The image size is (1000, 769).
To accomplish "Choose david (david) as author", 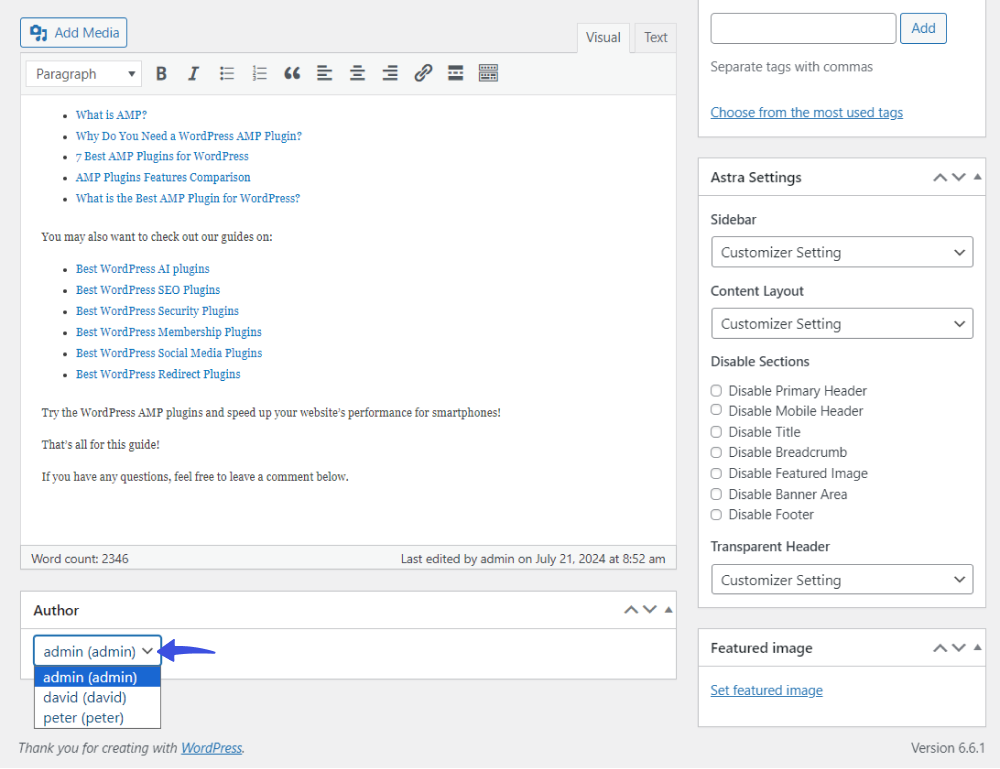I will [x=98, y=698].
